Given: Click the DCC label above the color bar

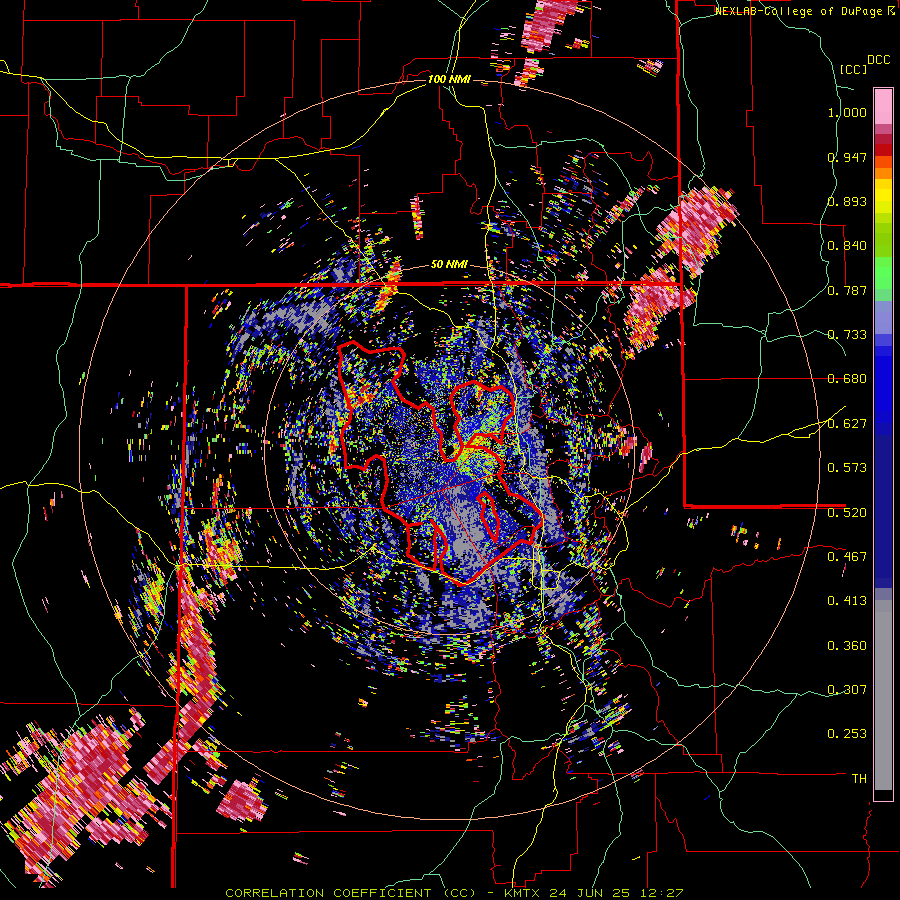Looking at the screenshot, I should click(878, 60).
